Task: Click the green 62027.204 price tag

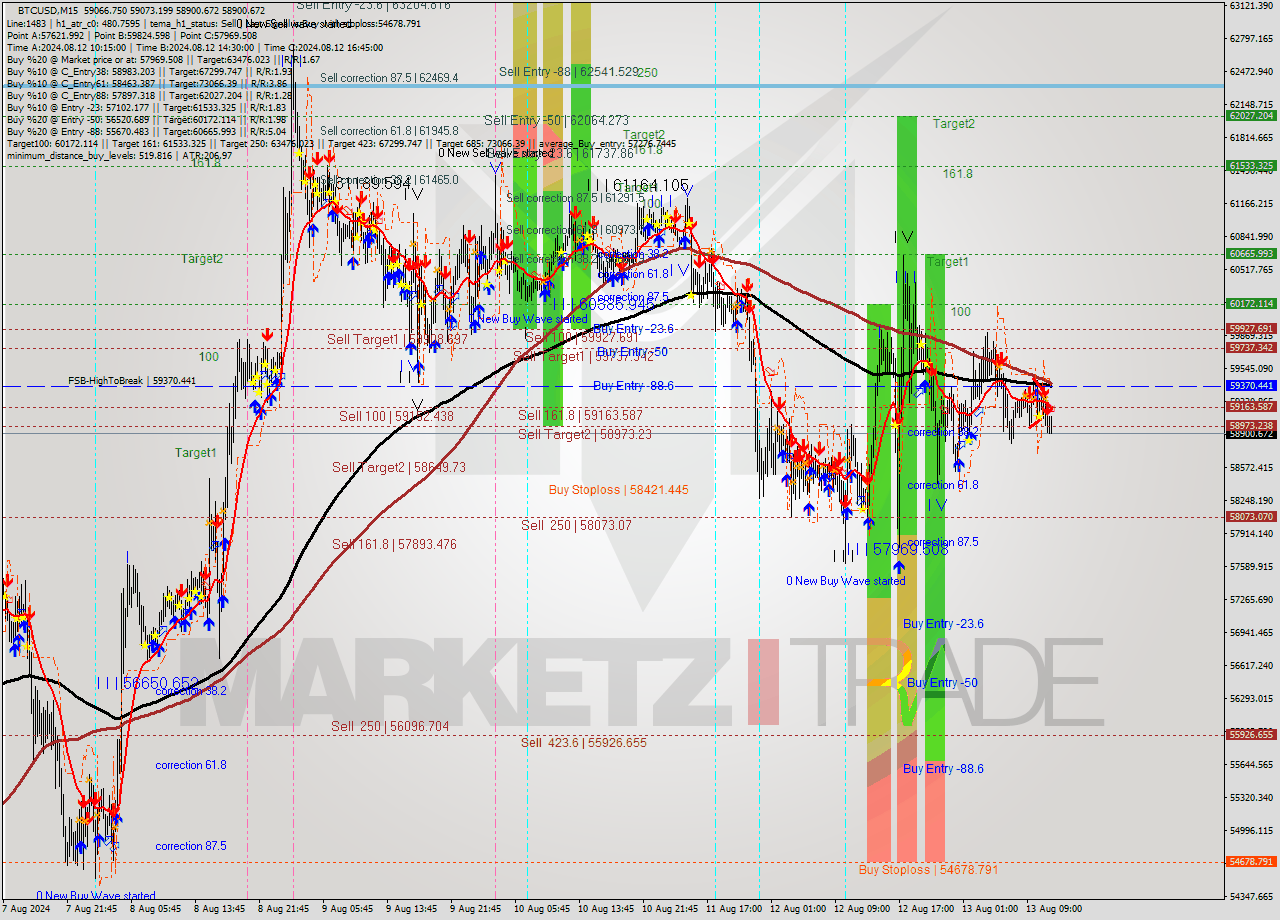Action: coord(1251,116)
